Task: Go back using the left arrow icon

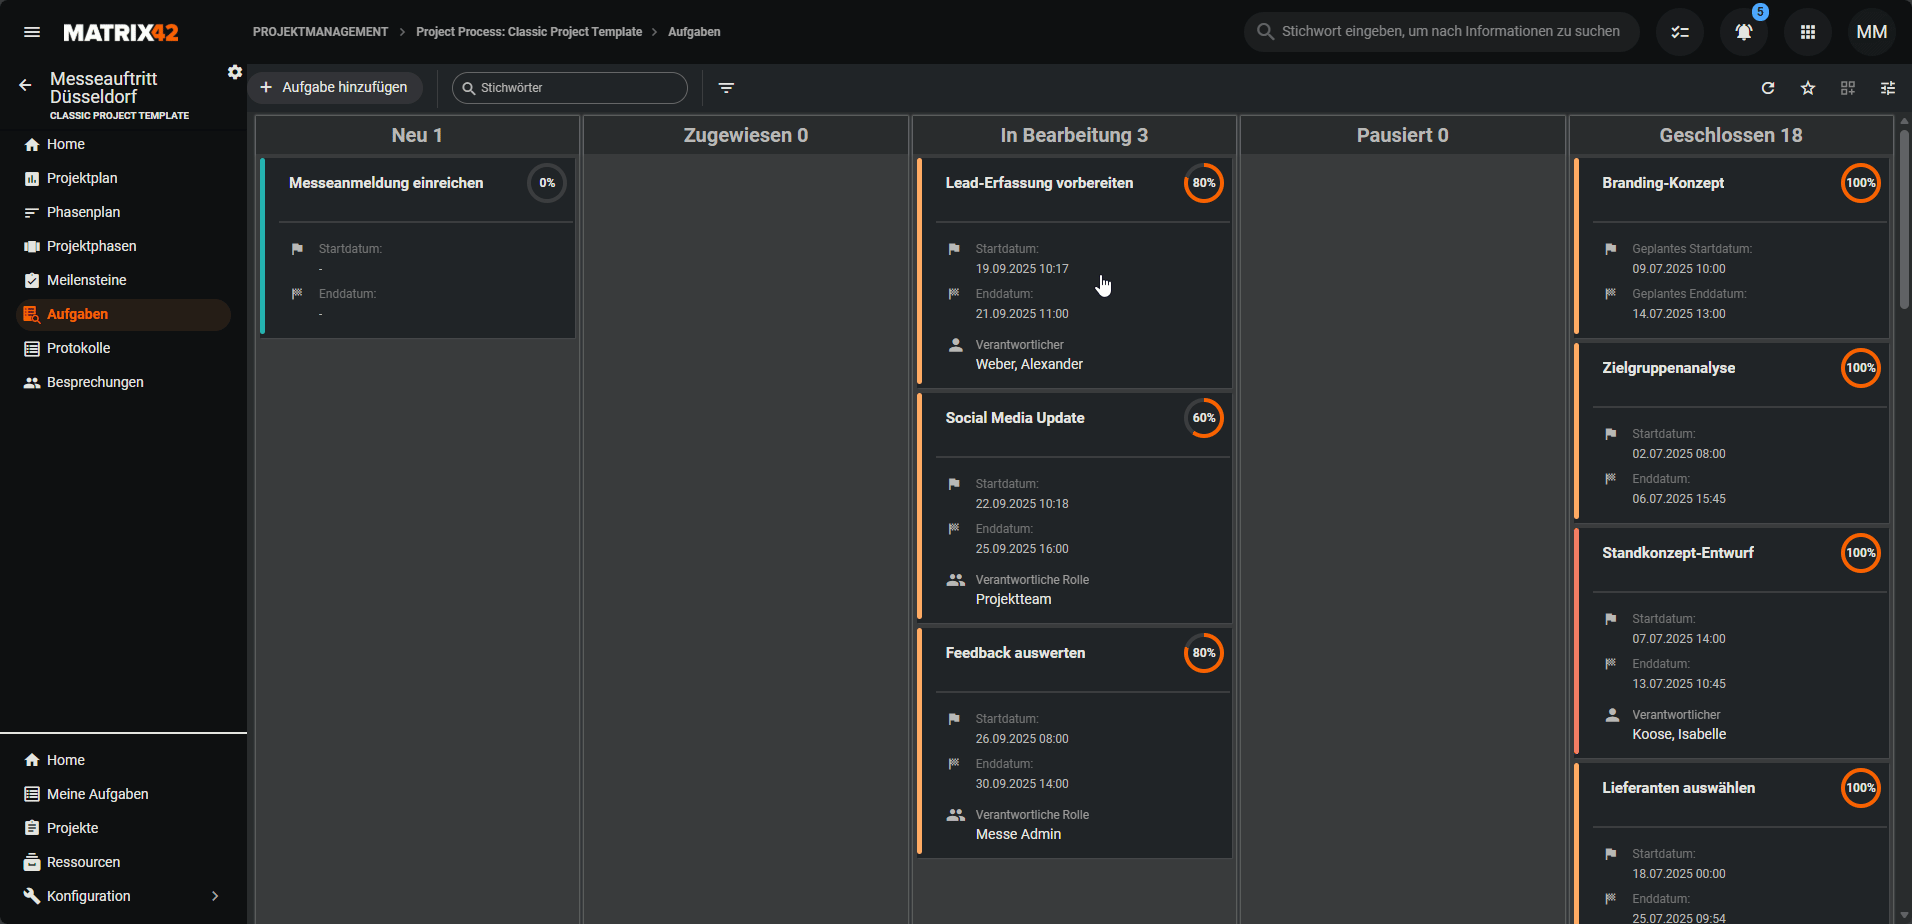Action: point(25,86)
